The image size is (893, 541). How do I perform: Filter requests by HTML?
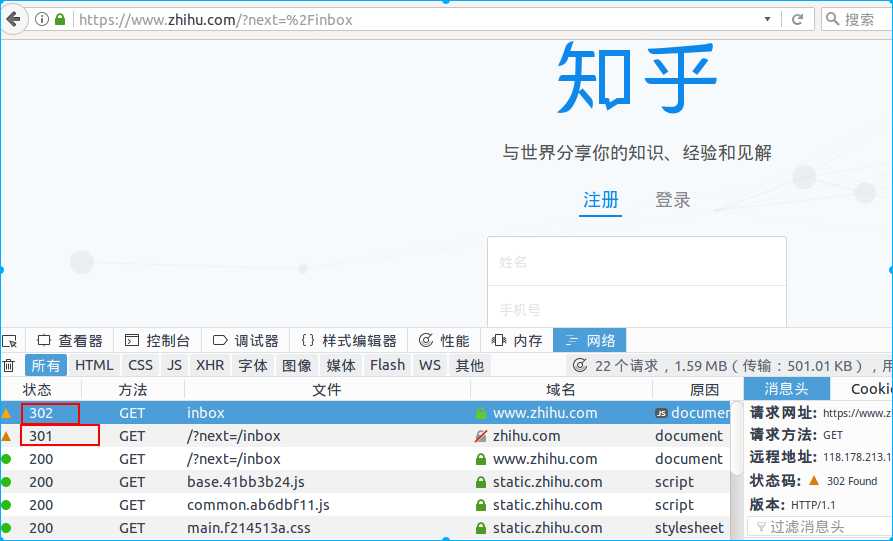(x=94, y=366)
